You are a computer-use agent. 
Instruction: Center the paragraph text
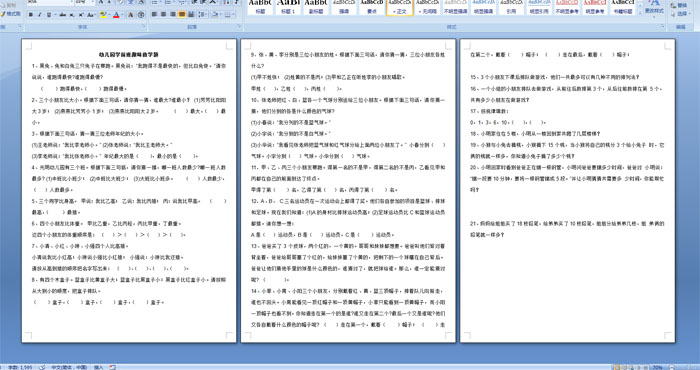pos(163,14)
